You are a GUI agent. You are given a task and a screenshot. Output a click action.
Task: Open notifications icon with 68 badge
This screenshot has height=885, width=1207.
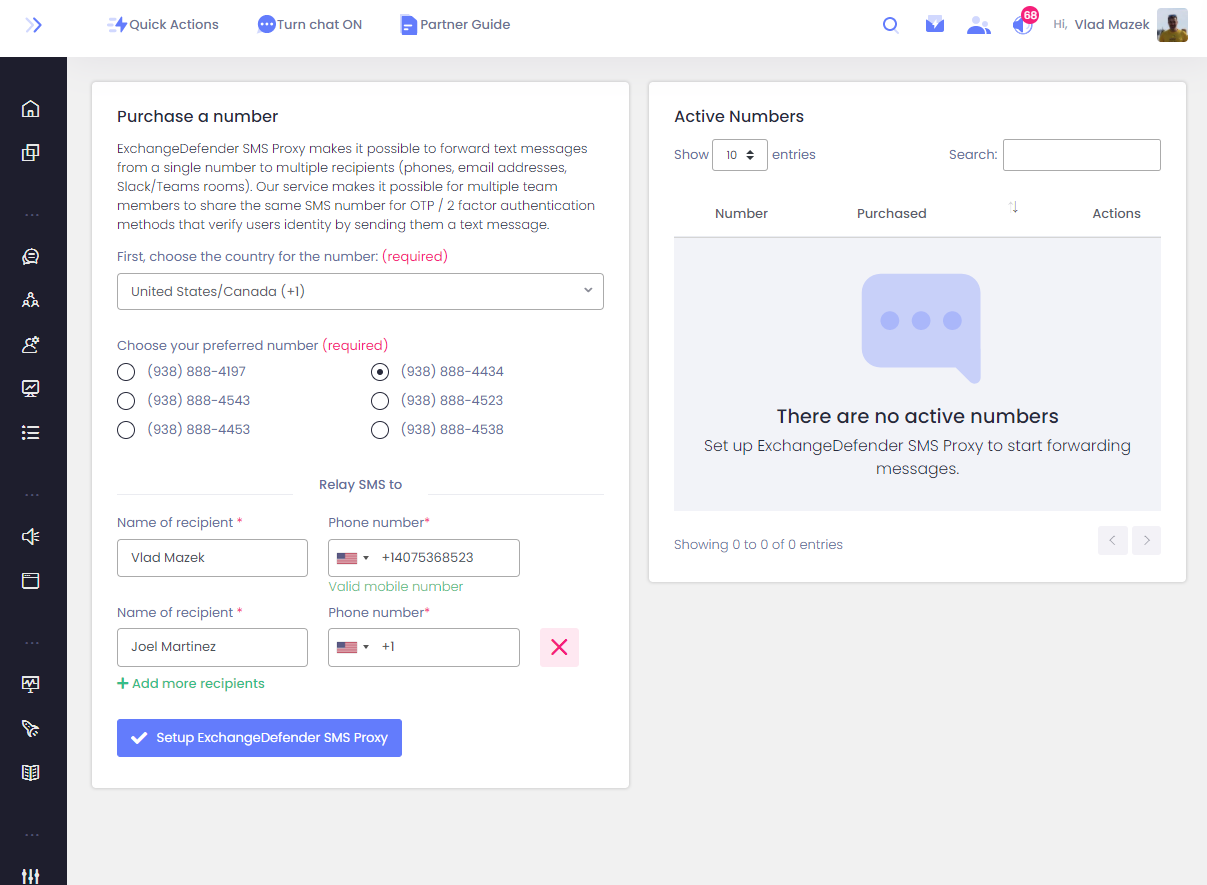tap(1022, 25)
